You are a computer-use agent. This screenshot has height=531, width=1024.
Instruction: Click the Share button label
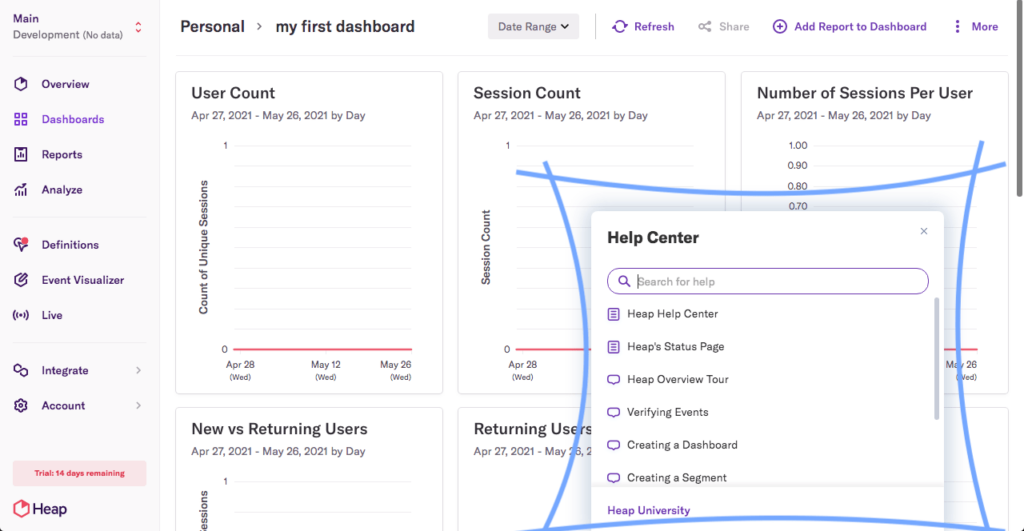pyautogui.click(x=734, y=27)
